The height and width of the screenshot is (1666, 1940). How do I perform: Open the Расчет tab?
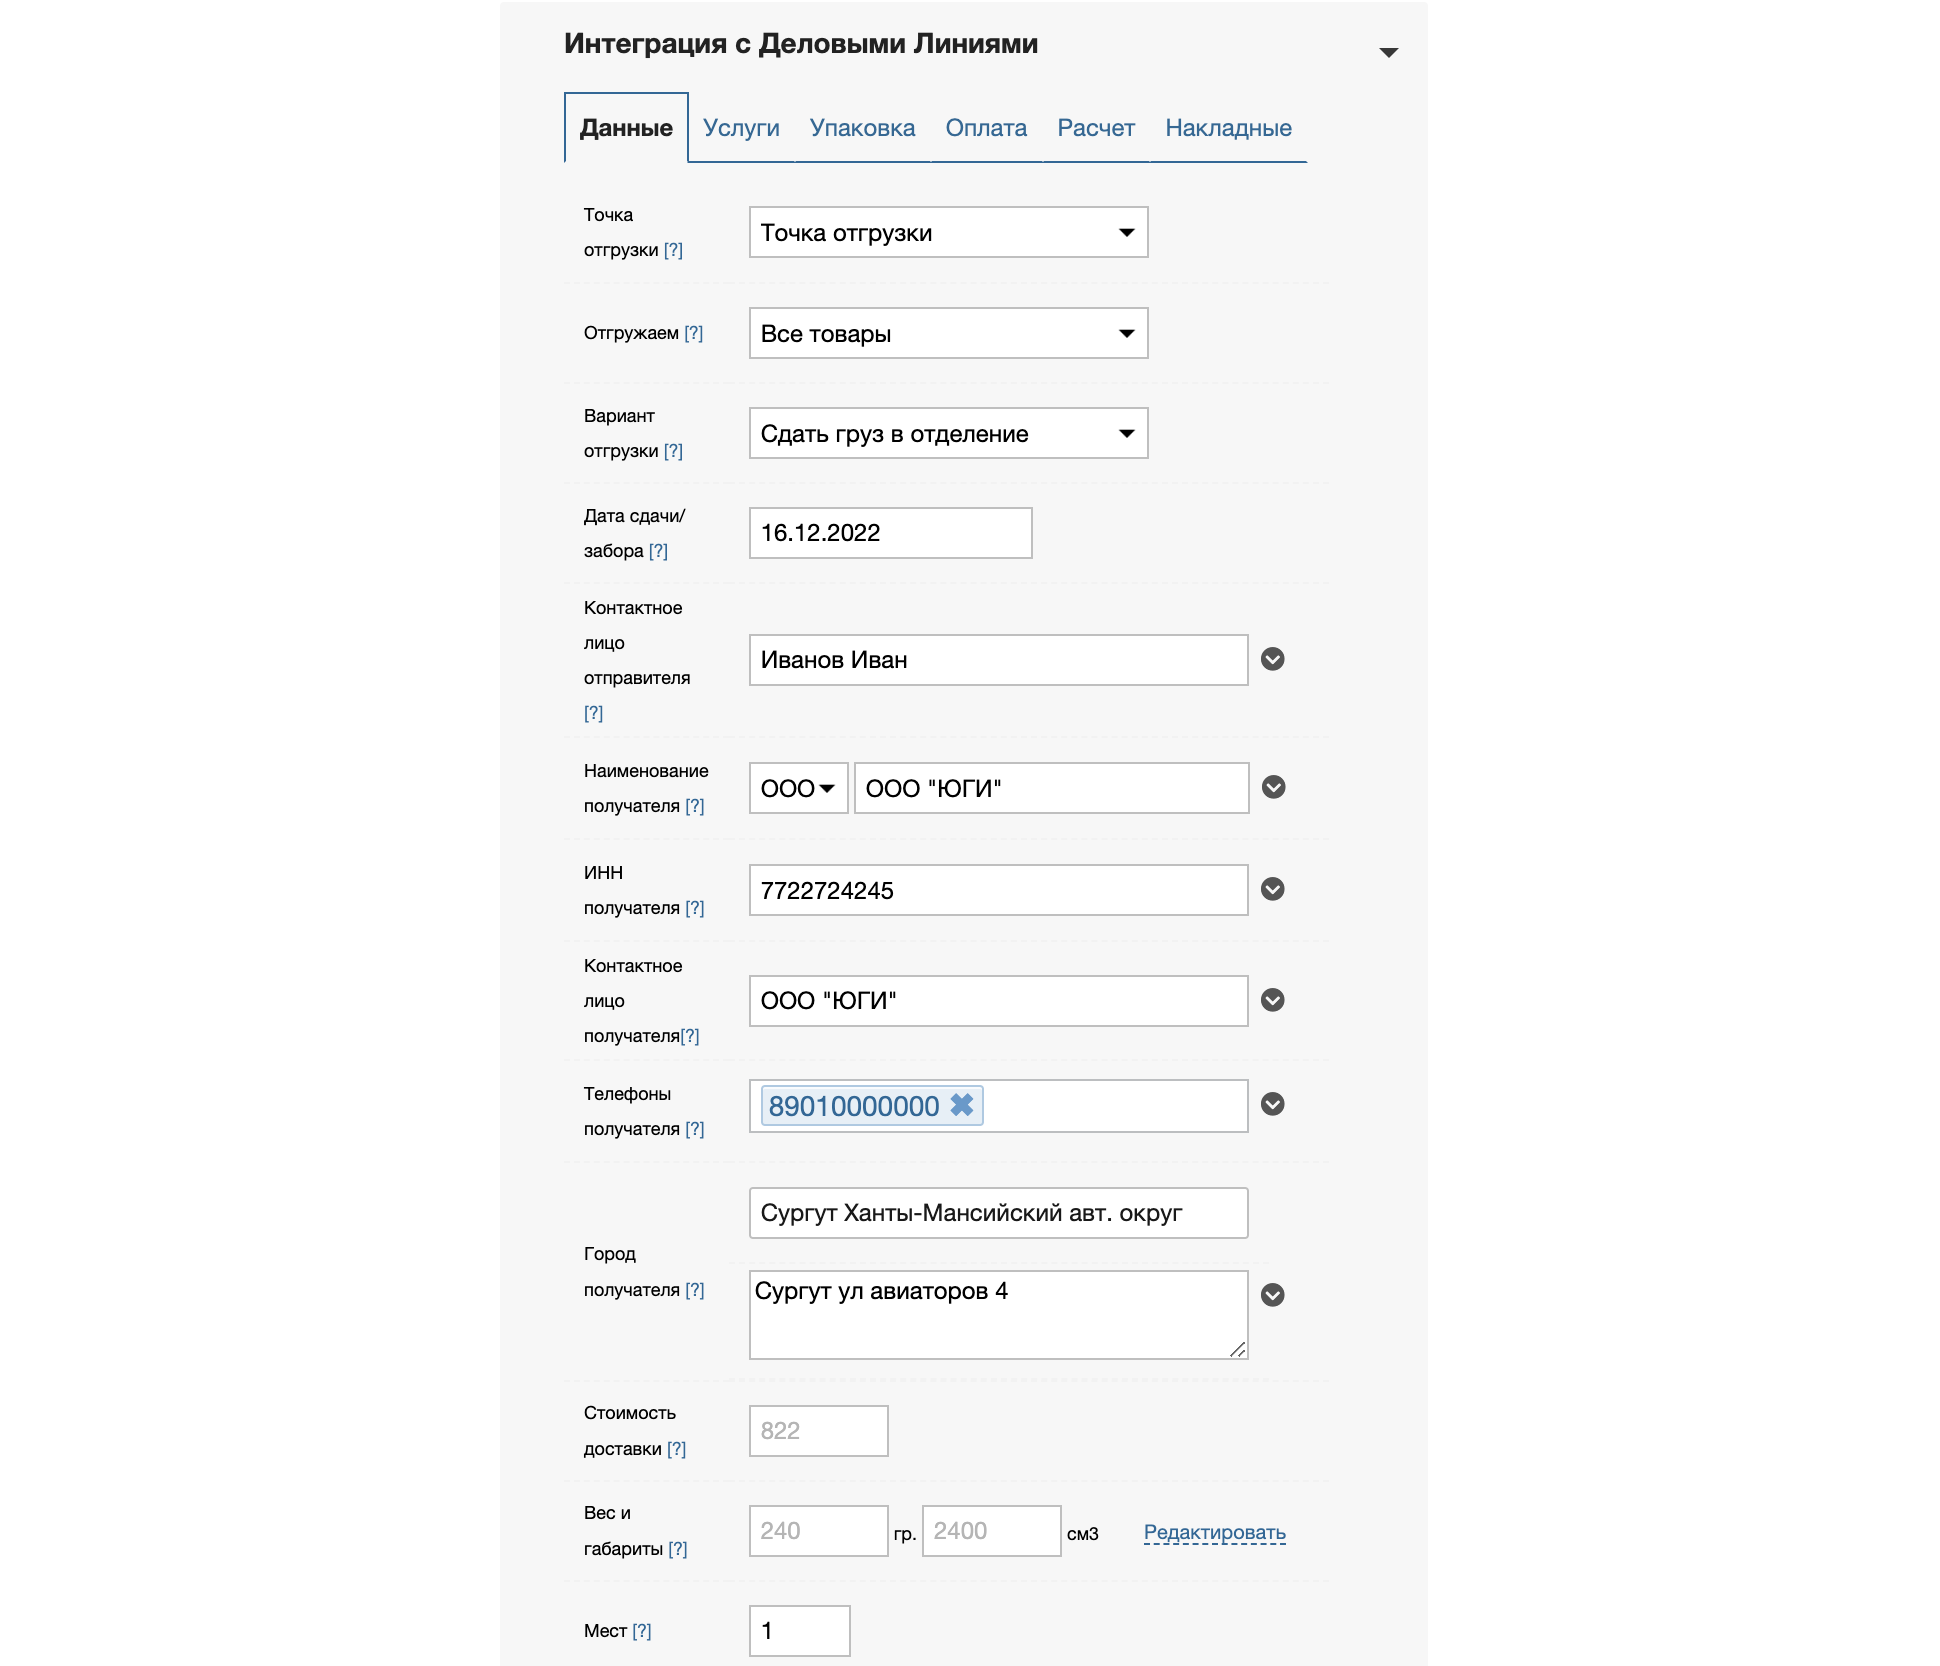point(1096,128)
